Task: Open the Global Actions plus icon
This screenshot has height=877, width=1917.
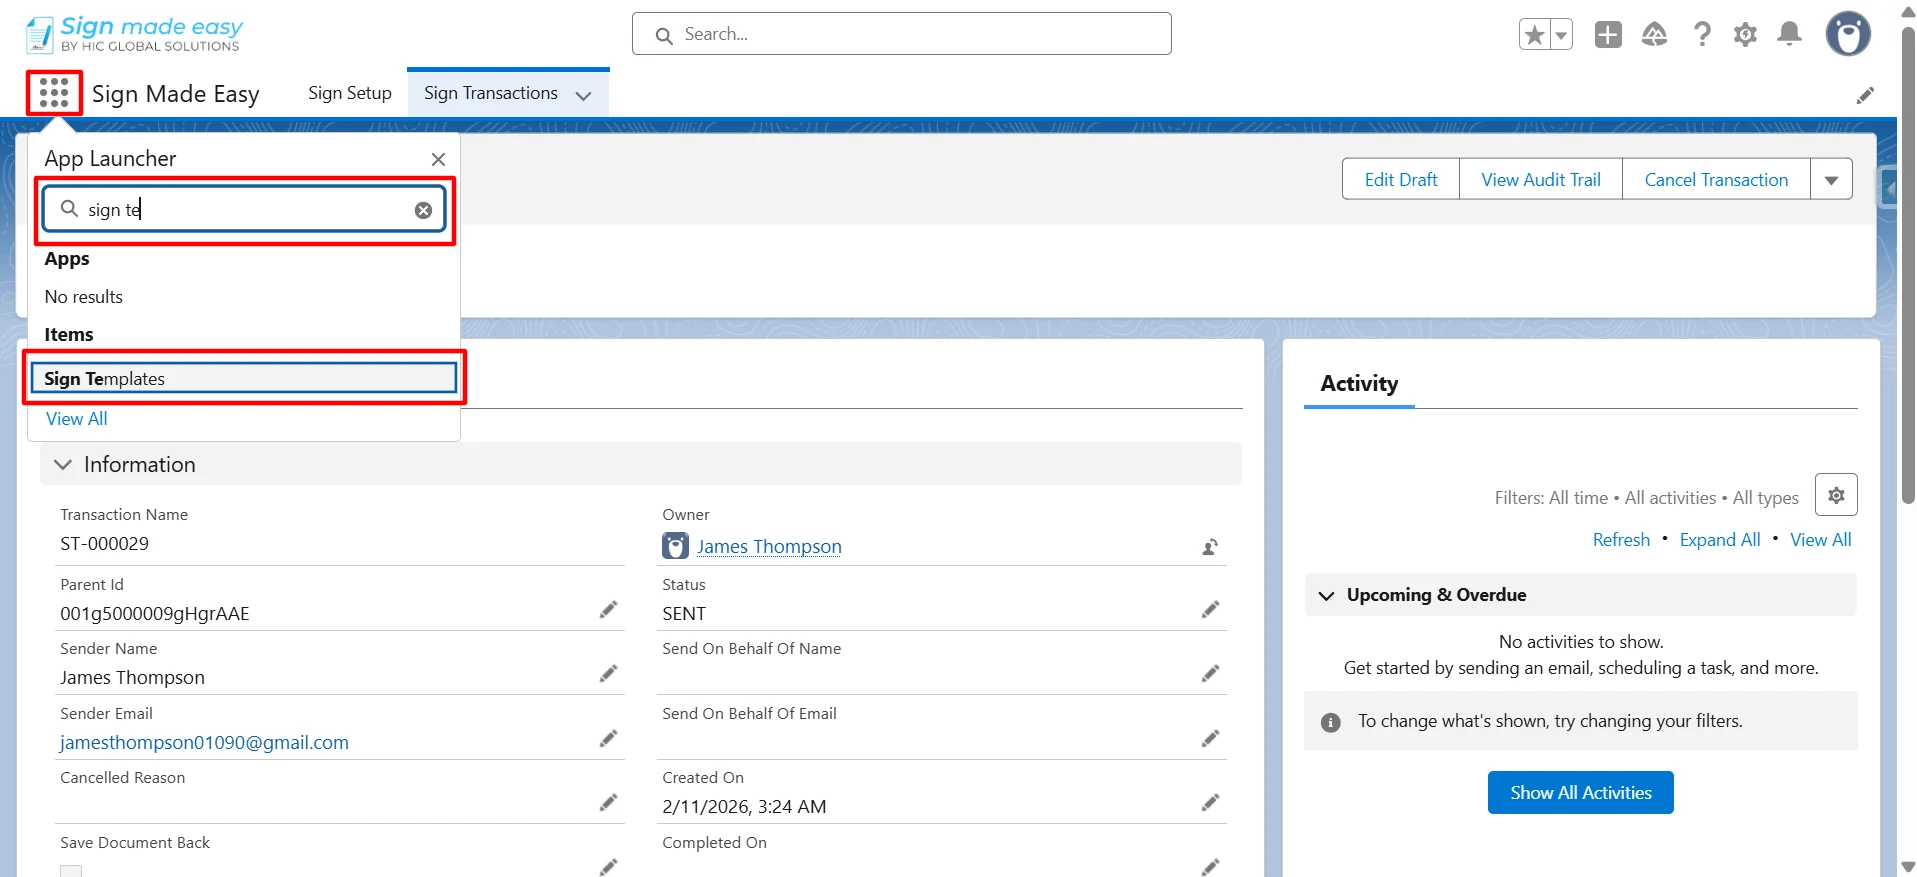Action: point(1608,35)
